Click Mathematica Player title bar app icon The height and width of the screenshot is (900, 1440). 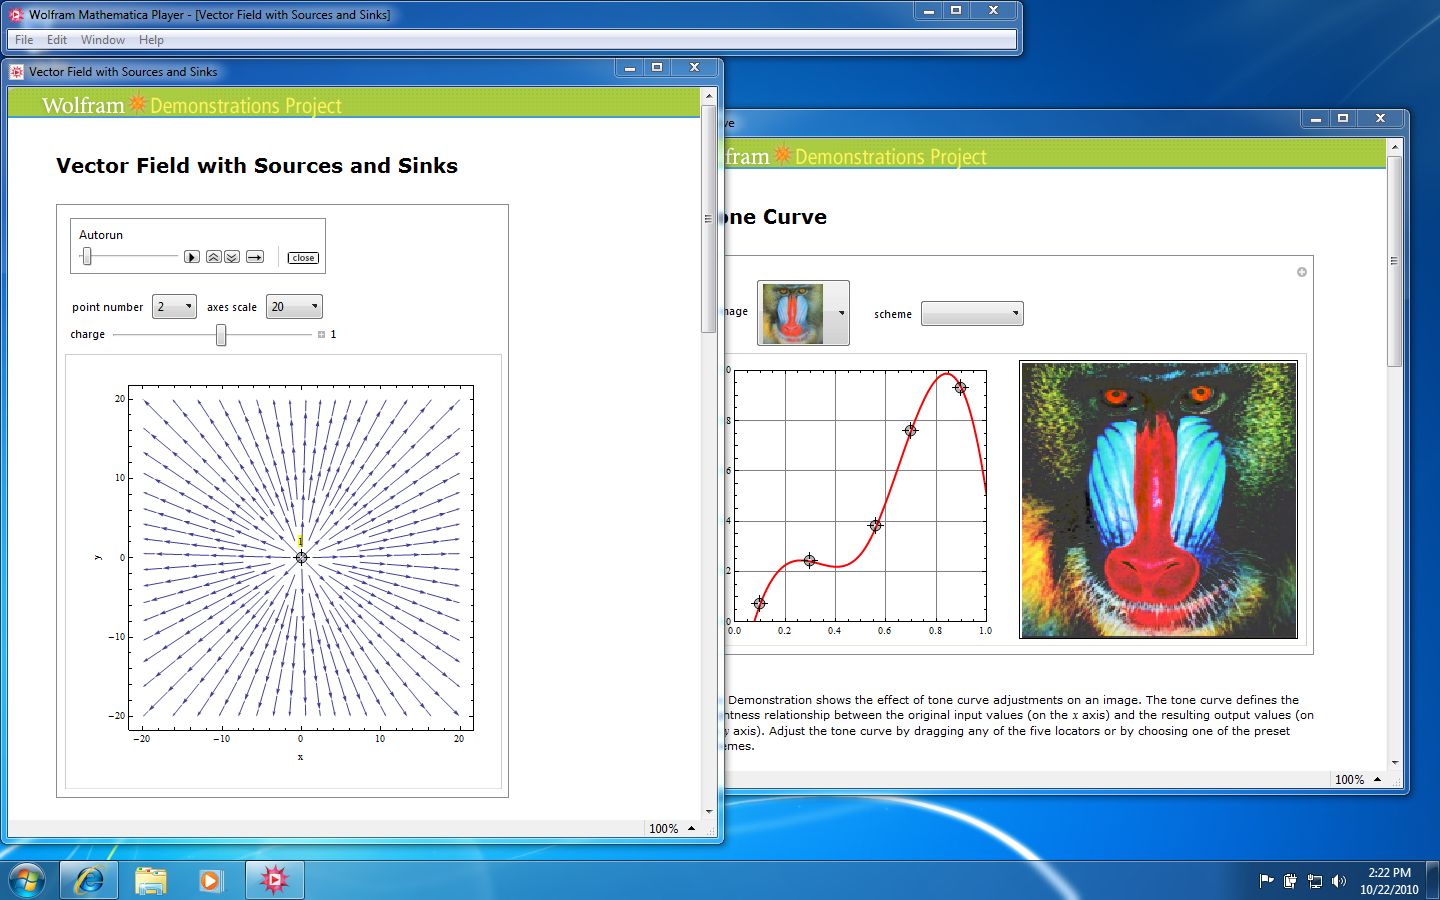(x=16, y=15)
